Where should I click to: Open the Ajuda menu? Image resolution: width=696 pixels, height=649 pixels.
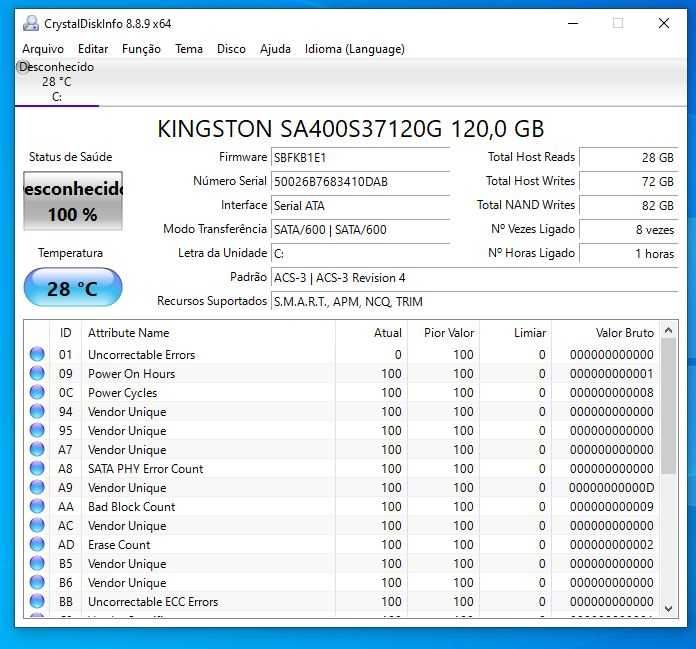(x=275, y=49)
